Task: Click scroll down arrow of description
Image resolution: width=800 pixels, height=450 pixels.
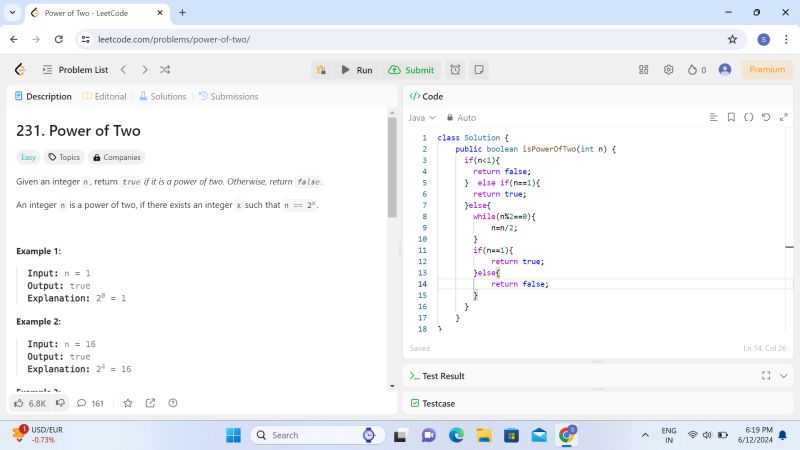Action: [392, 386]
